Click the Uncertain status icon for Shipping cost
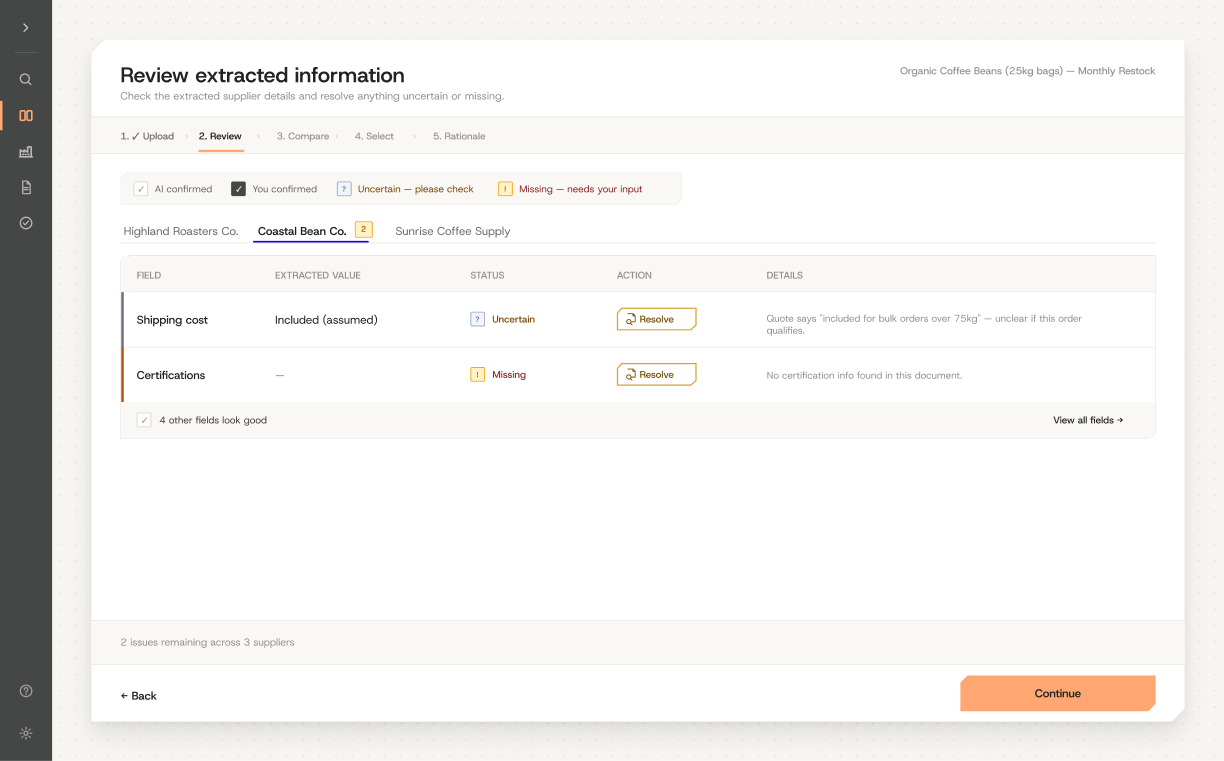 (478, 319)
